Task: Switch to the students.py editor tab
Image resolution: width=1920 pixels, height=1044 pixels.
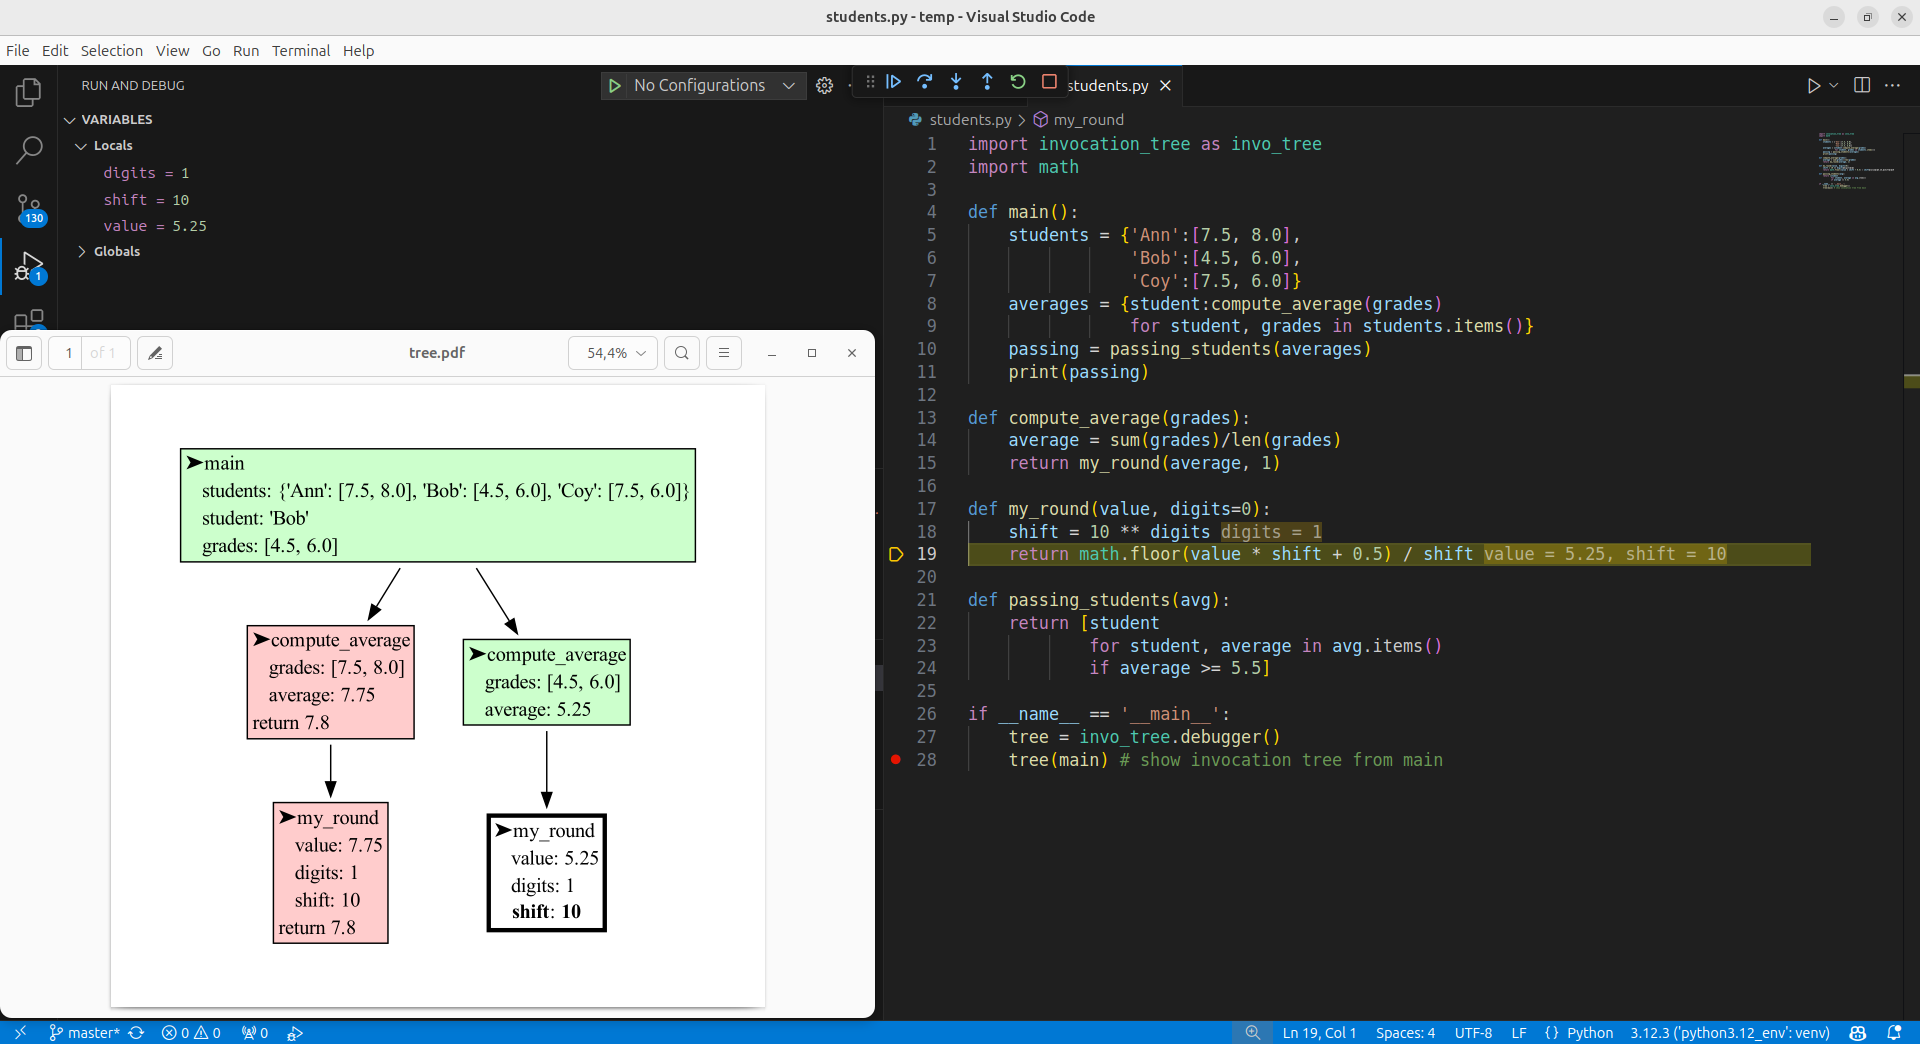Action: [x=1108, y=85]
